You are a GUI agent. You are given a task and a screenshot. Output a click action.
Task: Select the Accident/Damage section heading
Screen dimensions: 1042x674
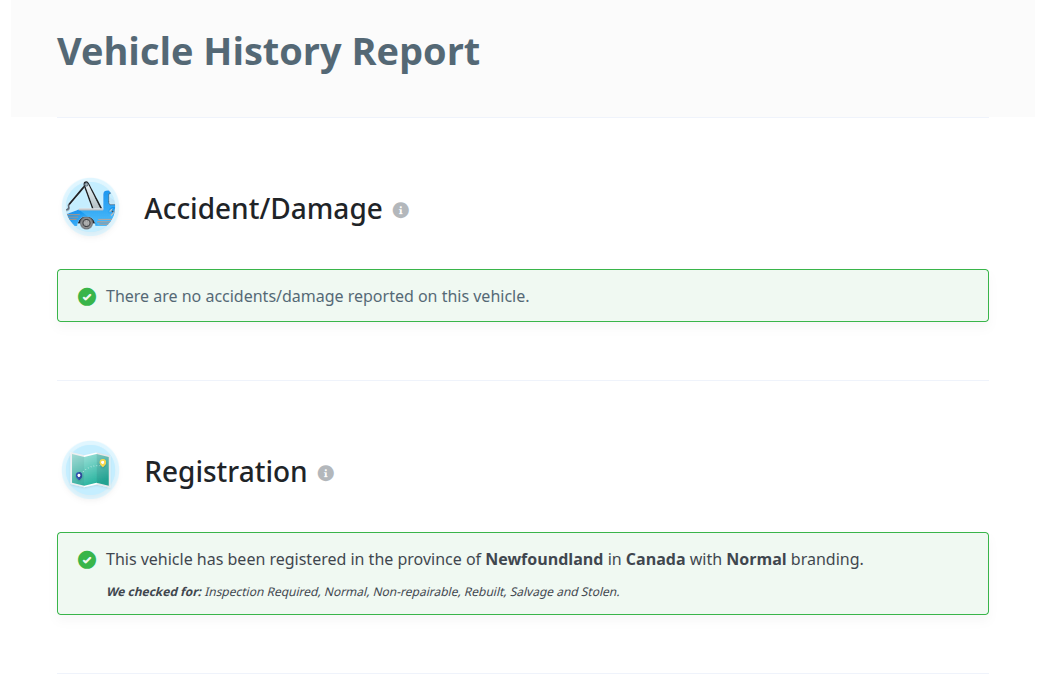click(x=263, y=209)
